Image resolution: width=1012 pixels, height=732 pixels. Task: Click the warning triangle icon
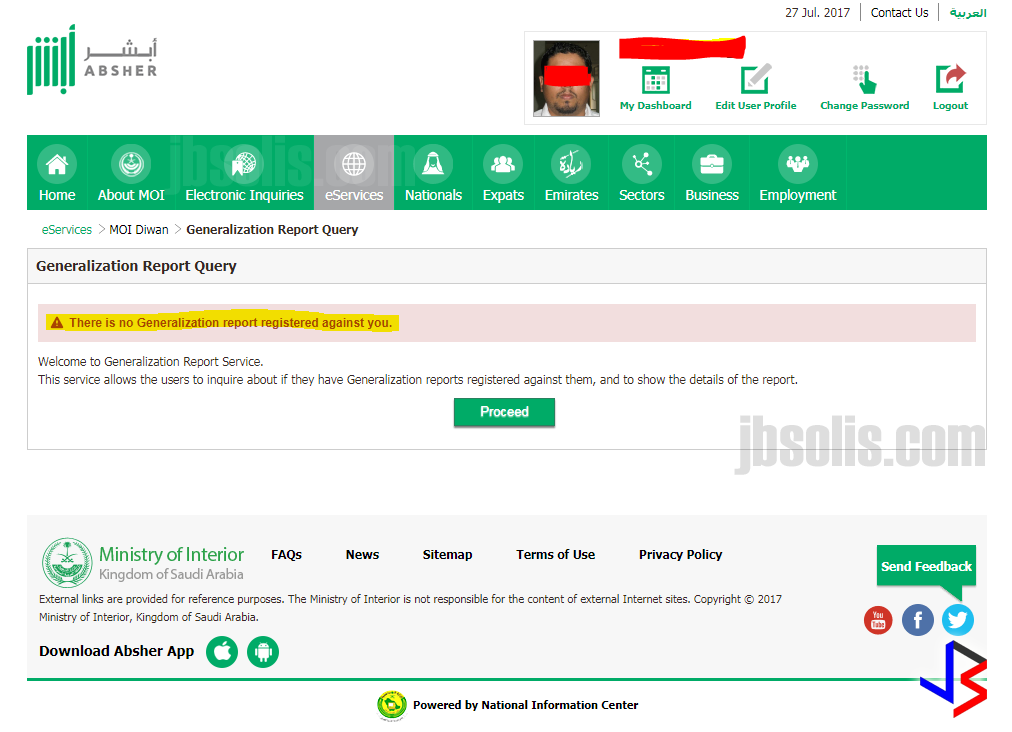click(57, 323)
